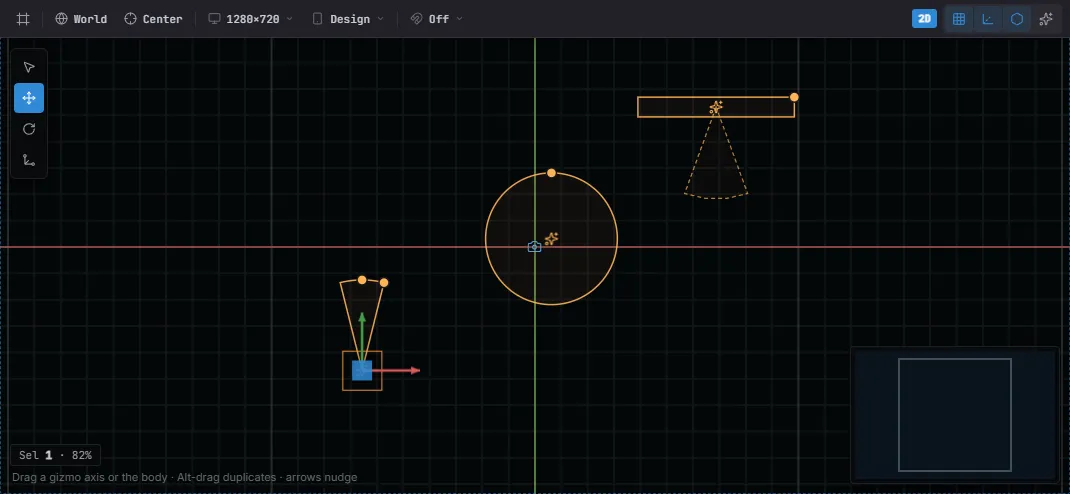Select the pointer select tool

click(x=29, y=67)
